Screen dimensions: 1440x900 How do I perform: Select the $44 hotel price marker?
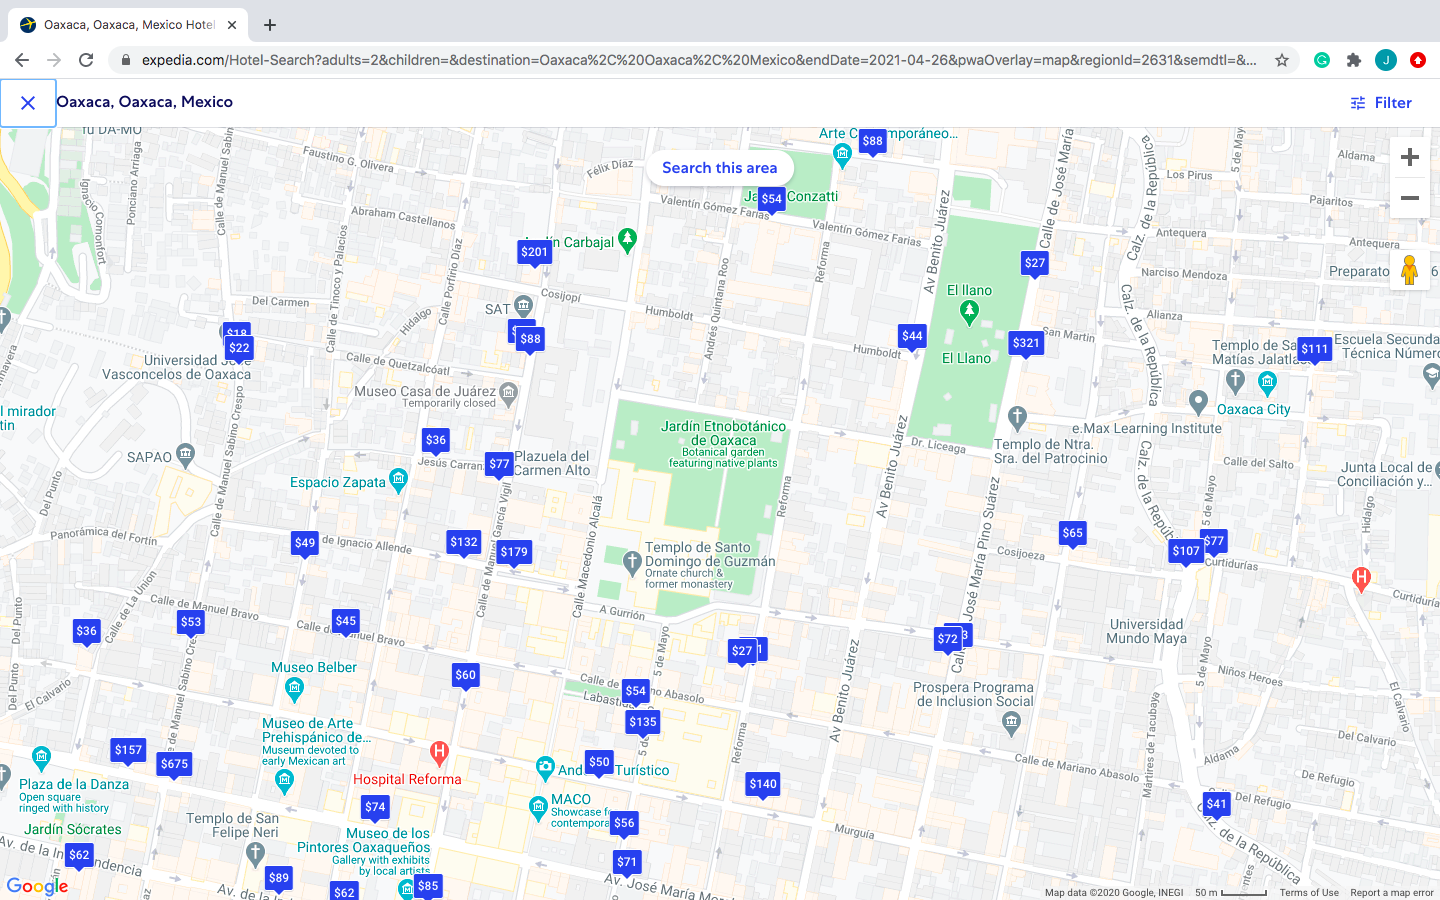pyautogui.click(x=912, y=336)
